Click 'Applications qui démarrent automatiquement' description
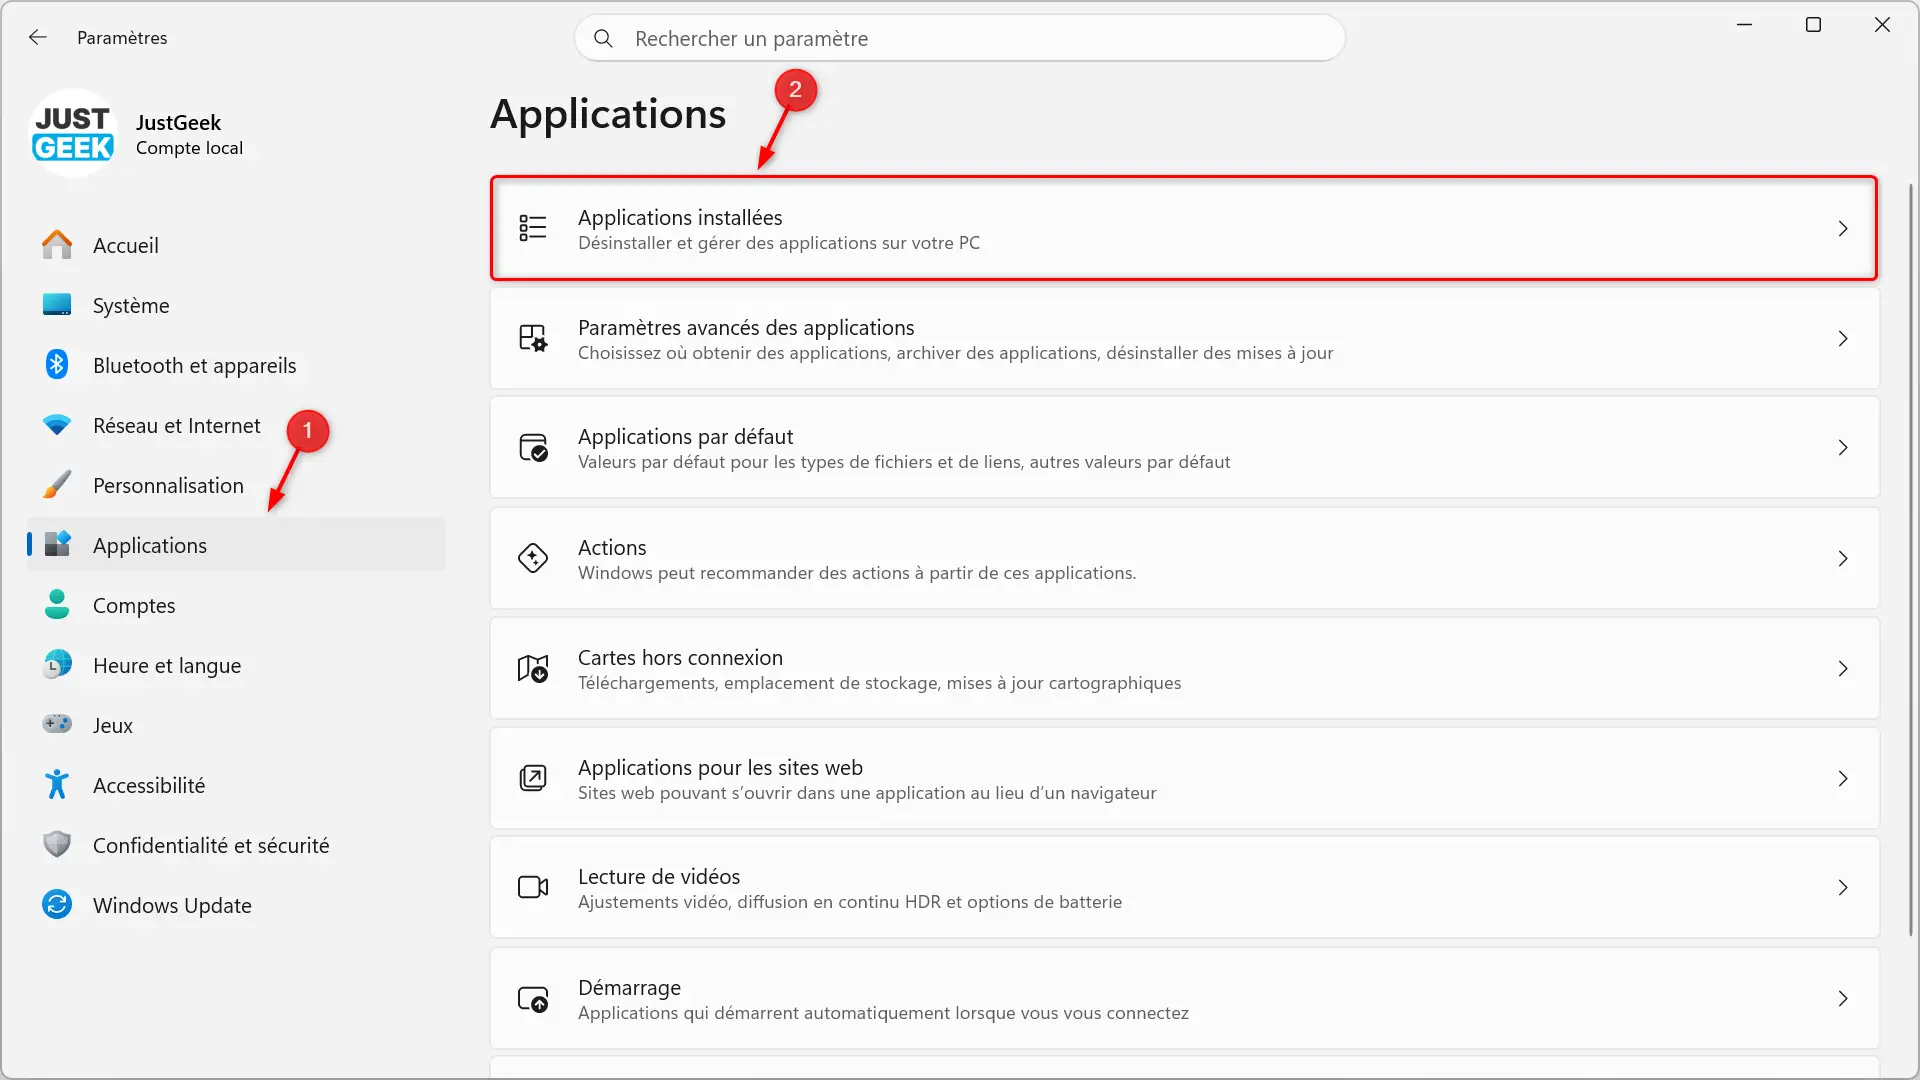This screenshot has width=1920, height=1080. click(883, 1013)
